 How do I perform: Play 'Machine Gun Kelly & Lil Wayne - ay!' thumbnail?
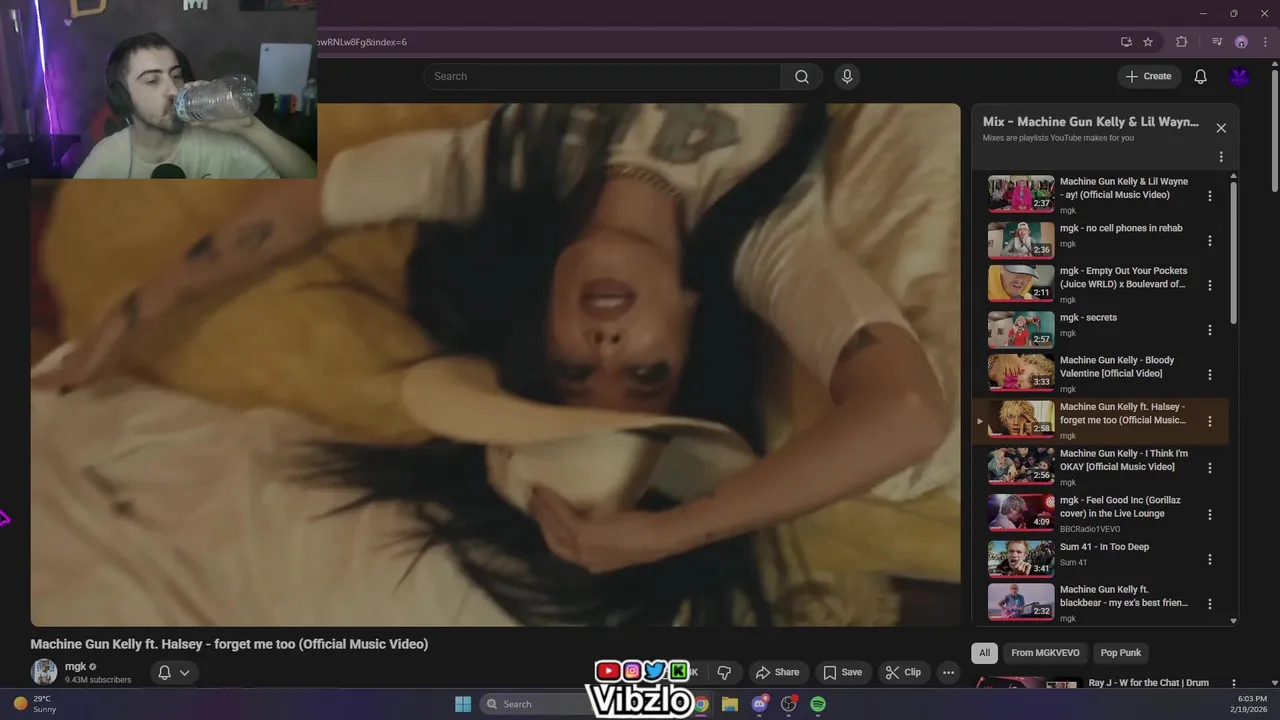coord(1021,194)
